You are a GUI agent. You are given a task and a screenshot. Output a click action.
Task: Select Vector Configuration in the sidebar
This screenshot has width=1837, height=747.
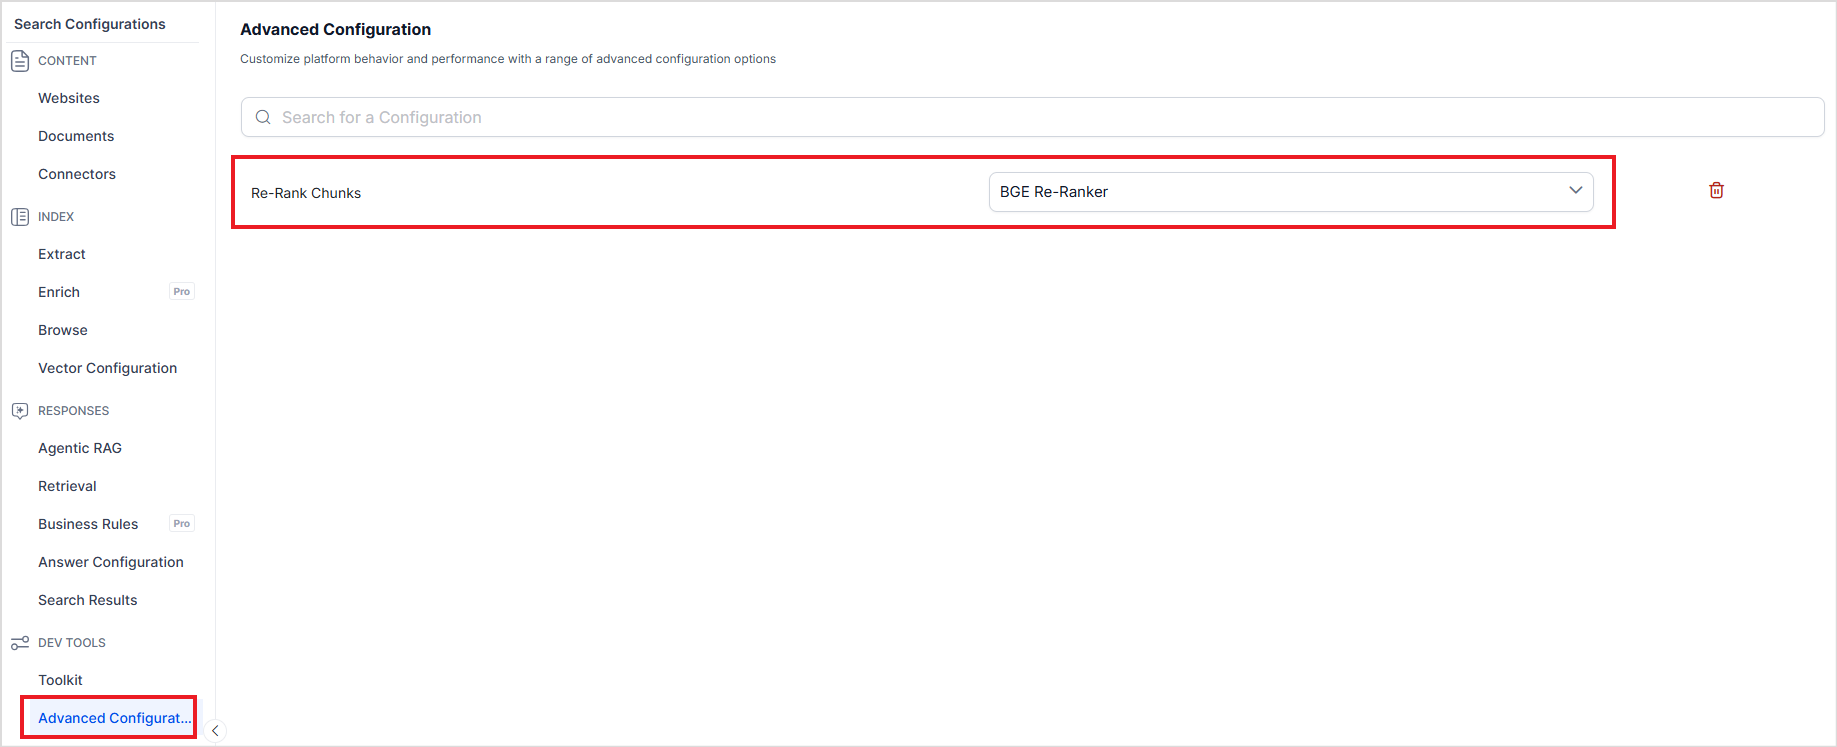(x=107, y=368)
